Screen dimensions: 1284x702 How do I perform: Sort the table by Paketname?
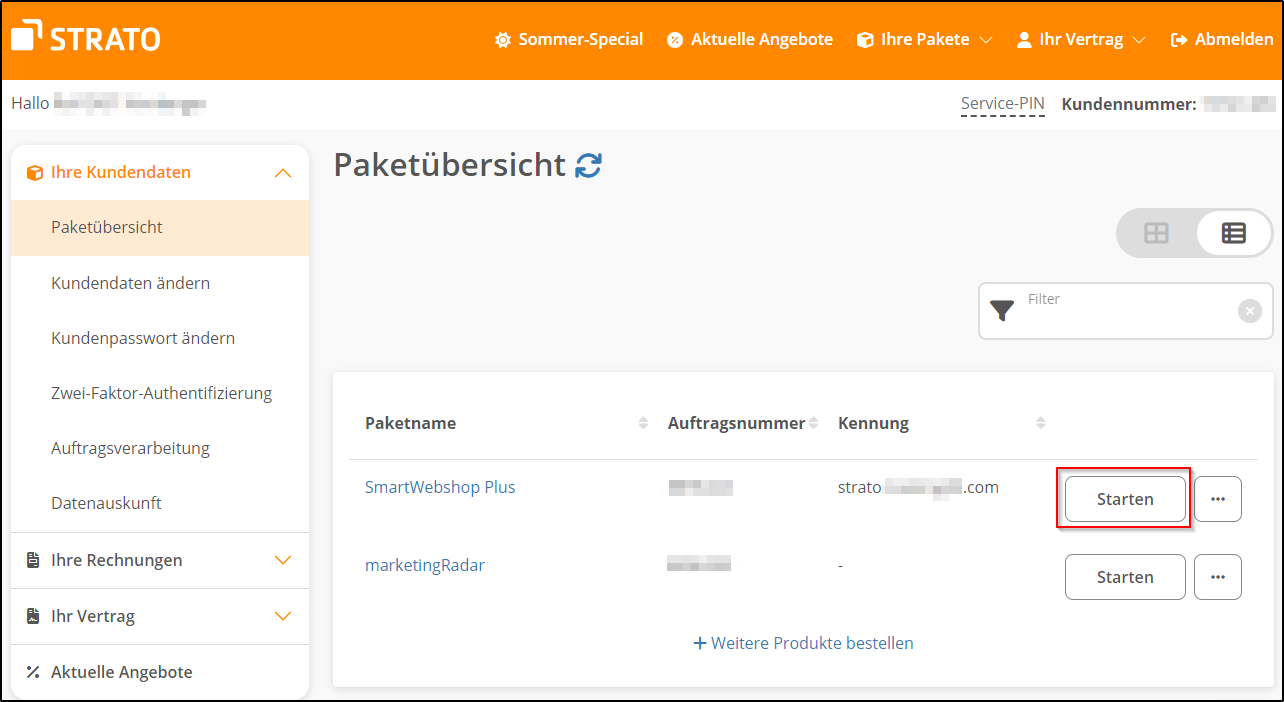(x=643, y=422)
